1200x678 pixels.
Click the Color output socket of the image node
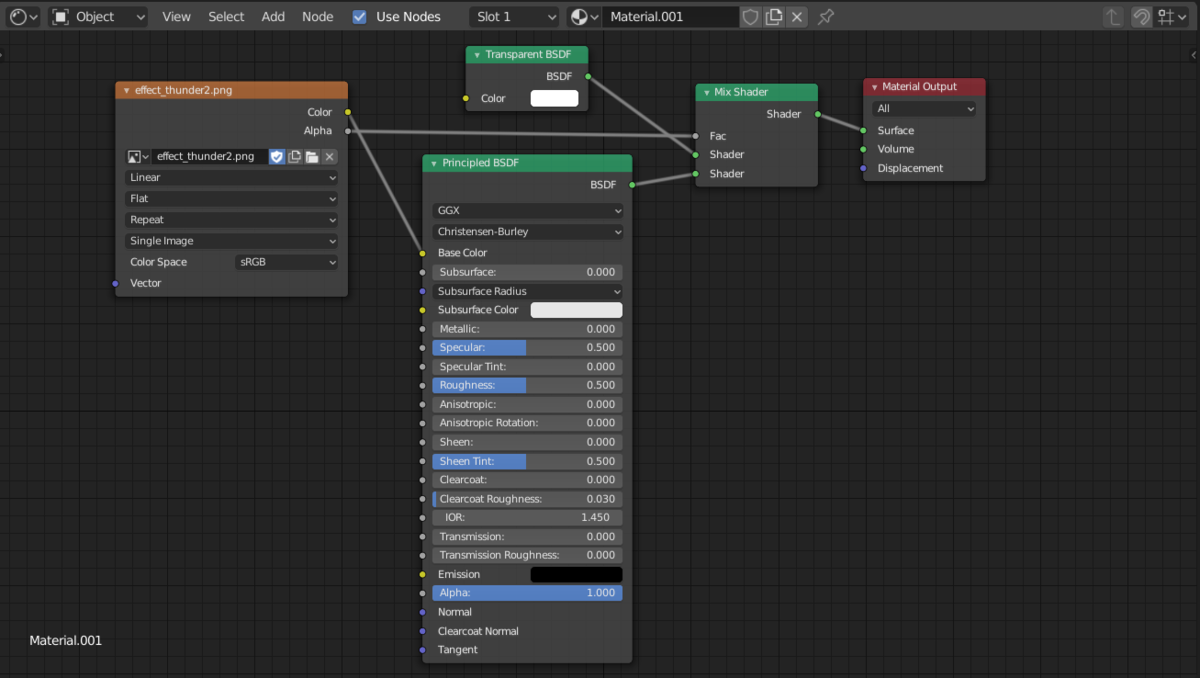click(348, 112)
